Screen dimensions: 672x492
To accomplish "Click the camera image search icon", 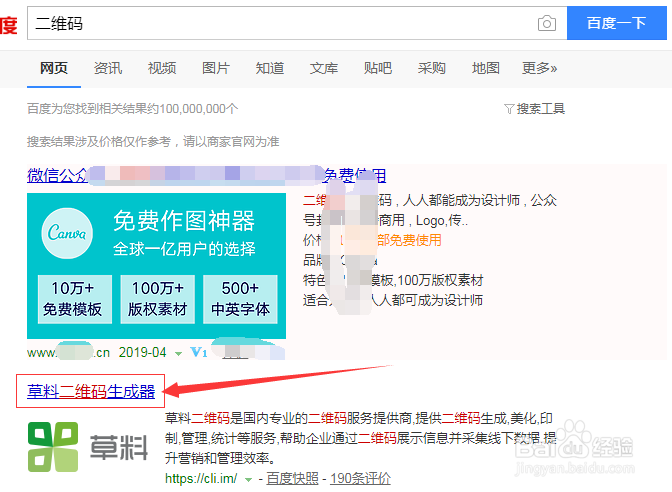I will pos(546,23).
